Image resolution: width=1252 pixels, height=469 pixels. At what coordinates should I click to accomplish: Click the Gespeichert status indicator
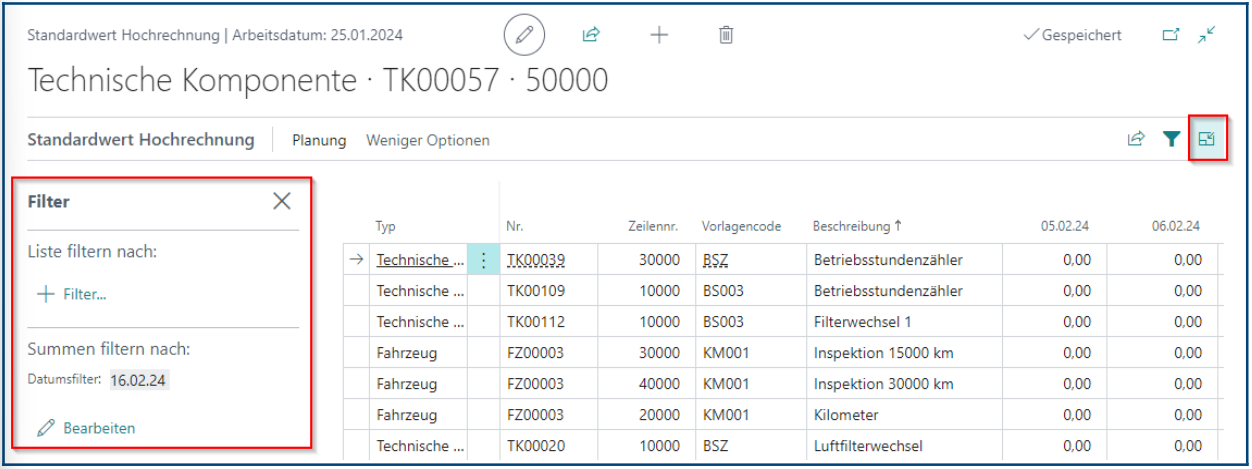pos(1073,35)
